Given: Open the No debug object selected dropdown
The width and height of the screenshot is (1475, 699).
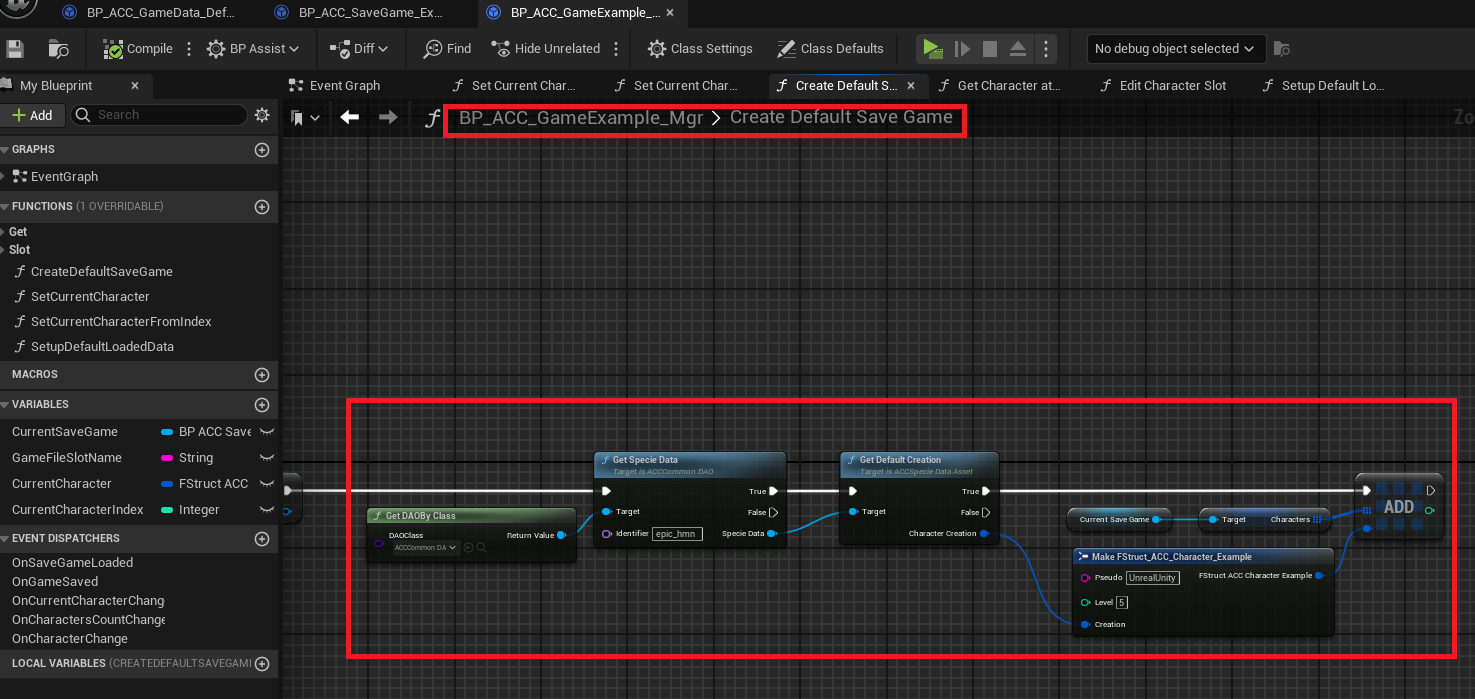Looking at the screenshot, I should (1176, 48).
